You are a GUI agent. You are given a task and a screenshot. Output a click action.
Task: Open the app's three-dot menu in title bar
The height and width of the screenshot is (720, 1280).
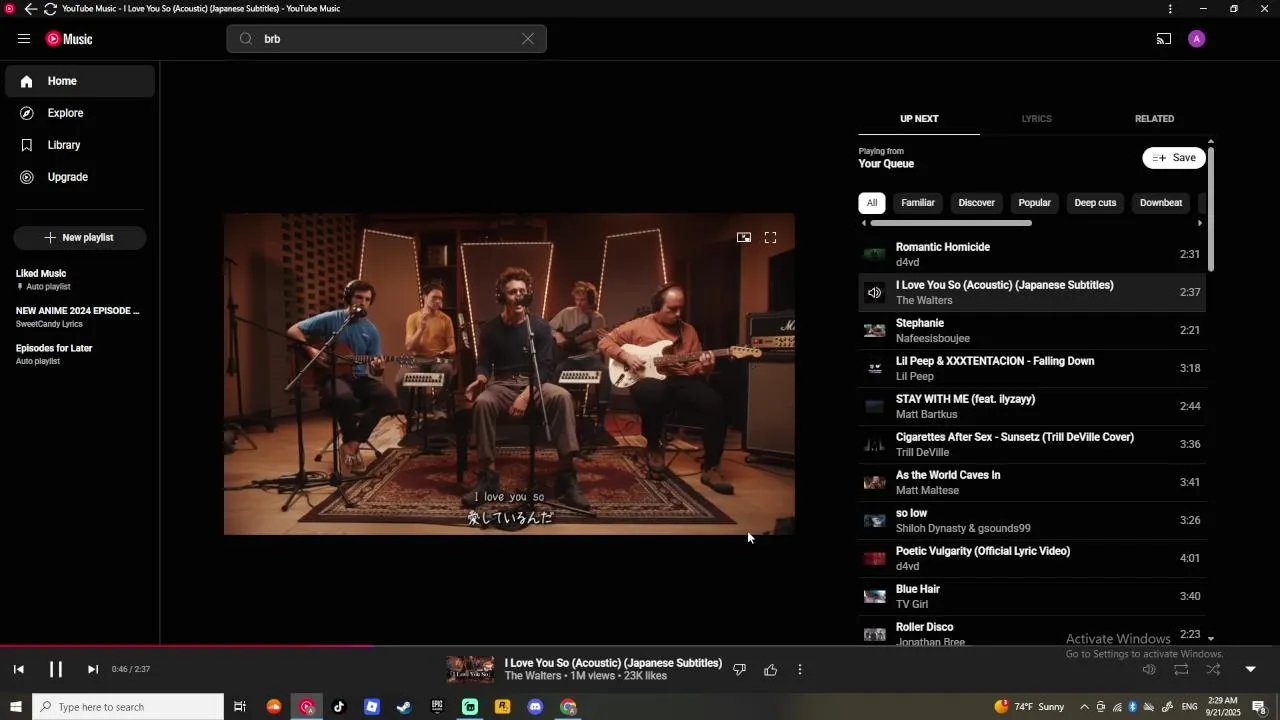[1170, 9]
